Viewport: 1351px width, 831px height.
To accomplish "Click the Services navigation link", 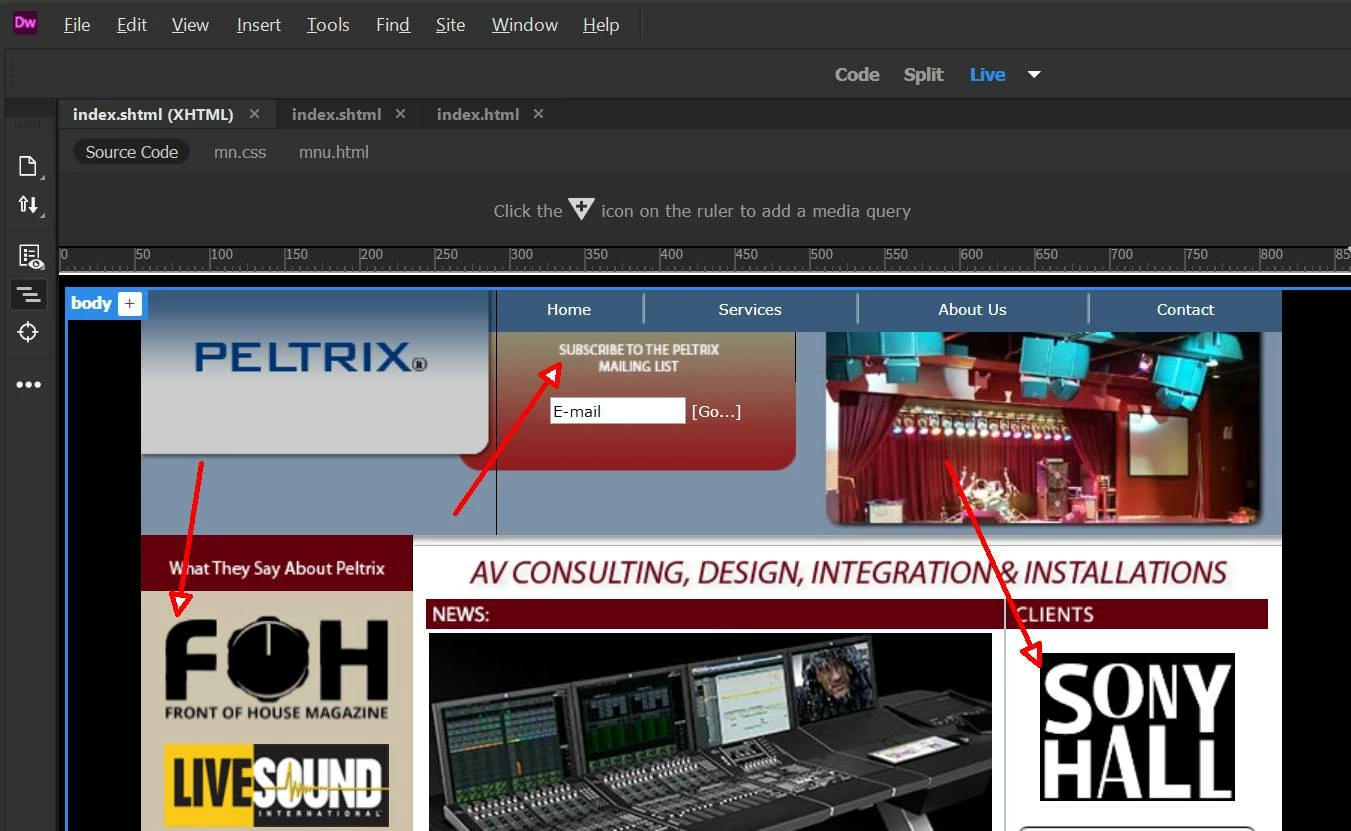I will click(x=750, y=310).
